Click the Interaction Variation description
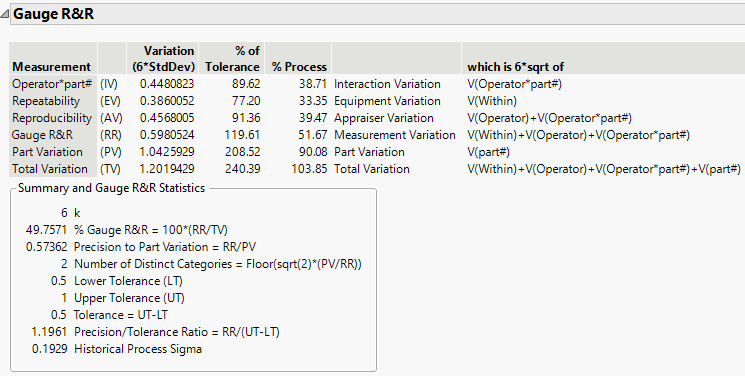Image resolution: width=745 pixels, height=376 pixels. point(387,84)
